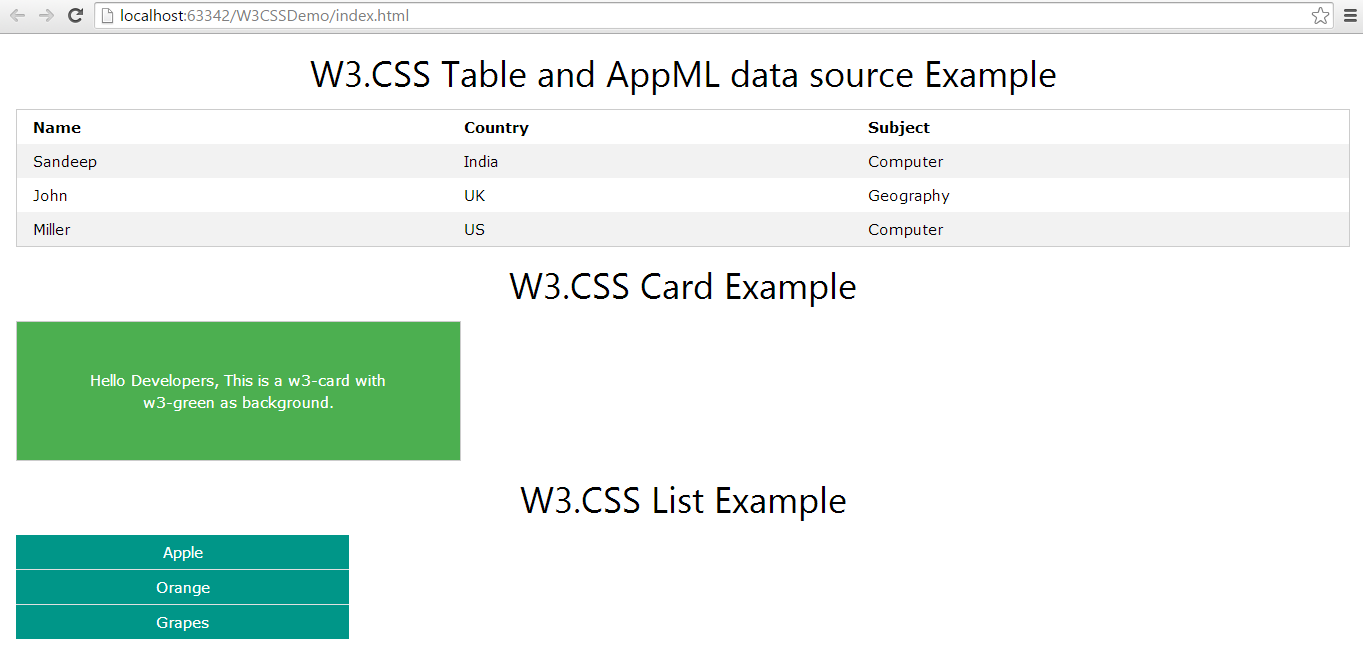The height and width of the screenshot is (647, 1363).
Task: Click the W3.CSS List Example heading
Action: click(683, 500)
